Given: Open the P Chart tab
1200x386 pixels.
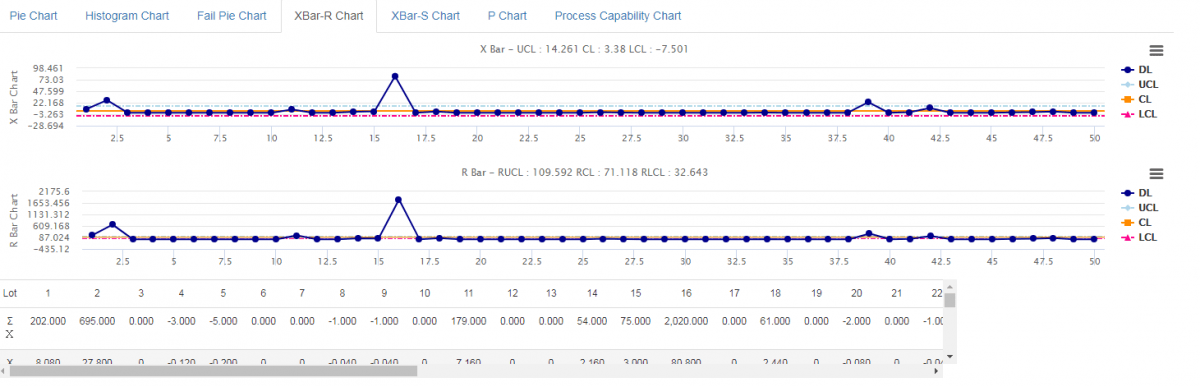Looking at the screenshot, I should (x=507, y=16).
